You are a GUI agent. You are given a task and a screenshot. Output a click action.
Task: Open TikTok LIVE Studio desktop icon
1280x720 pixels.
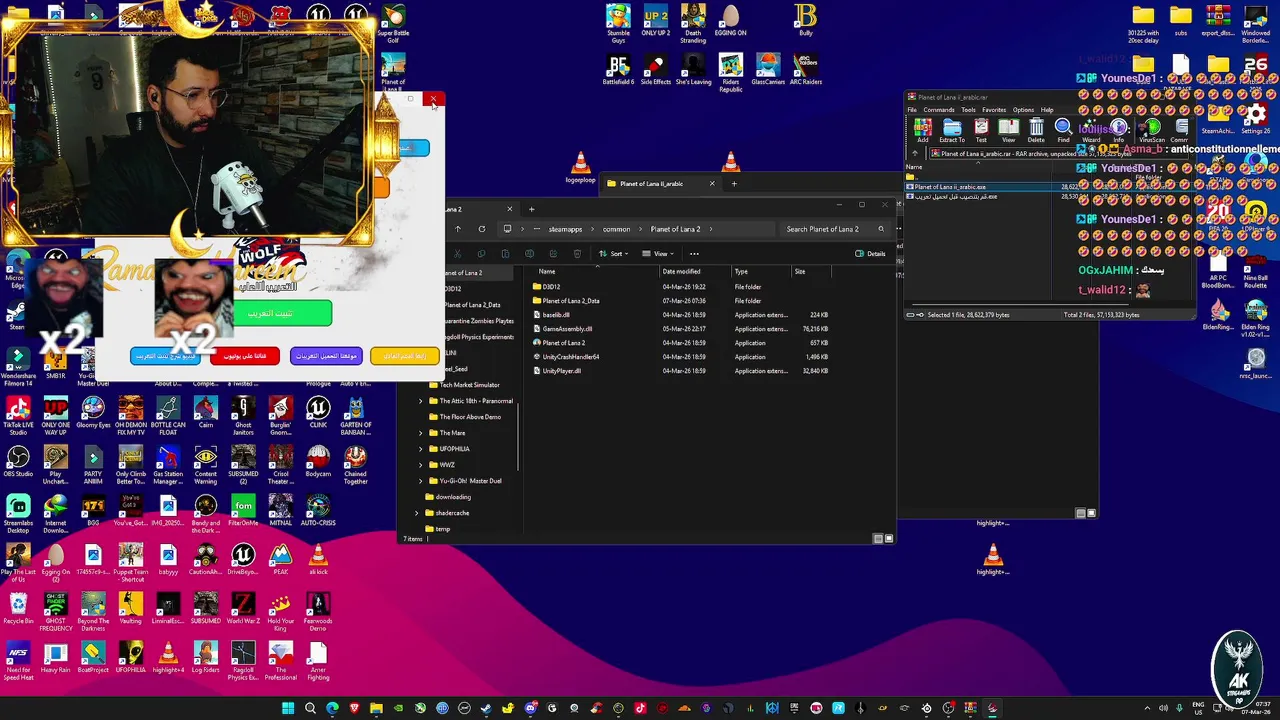click(x=18, y=413)
